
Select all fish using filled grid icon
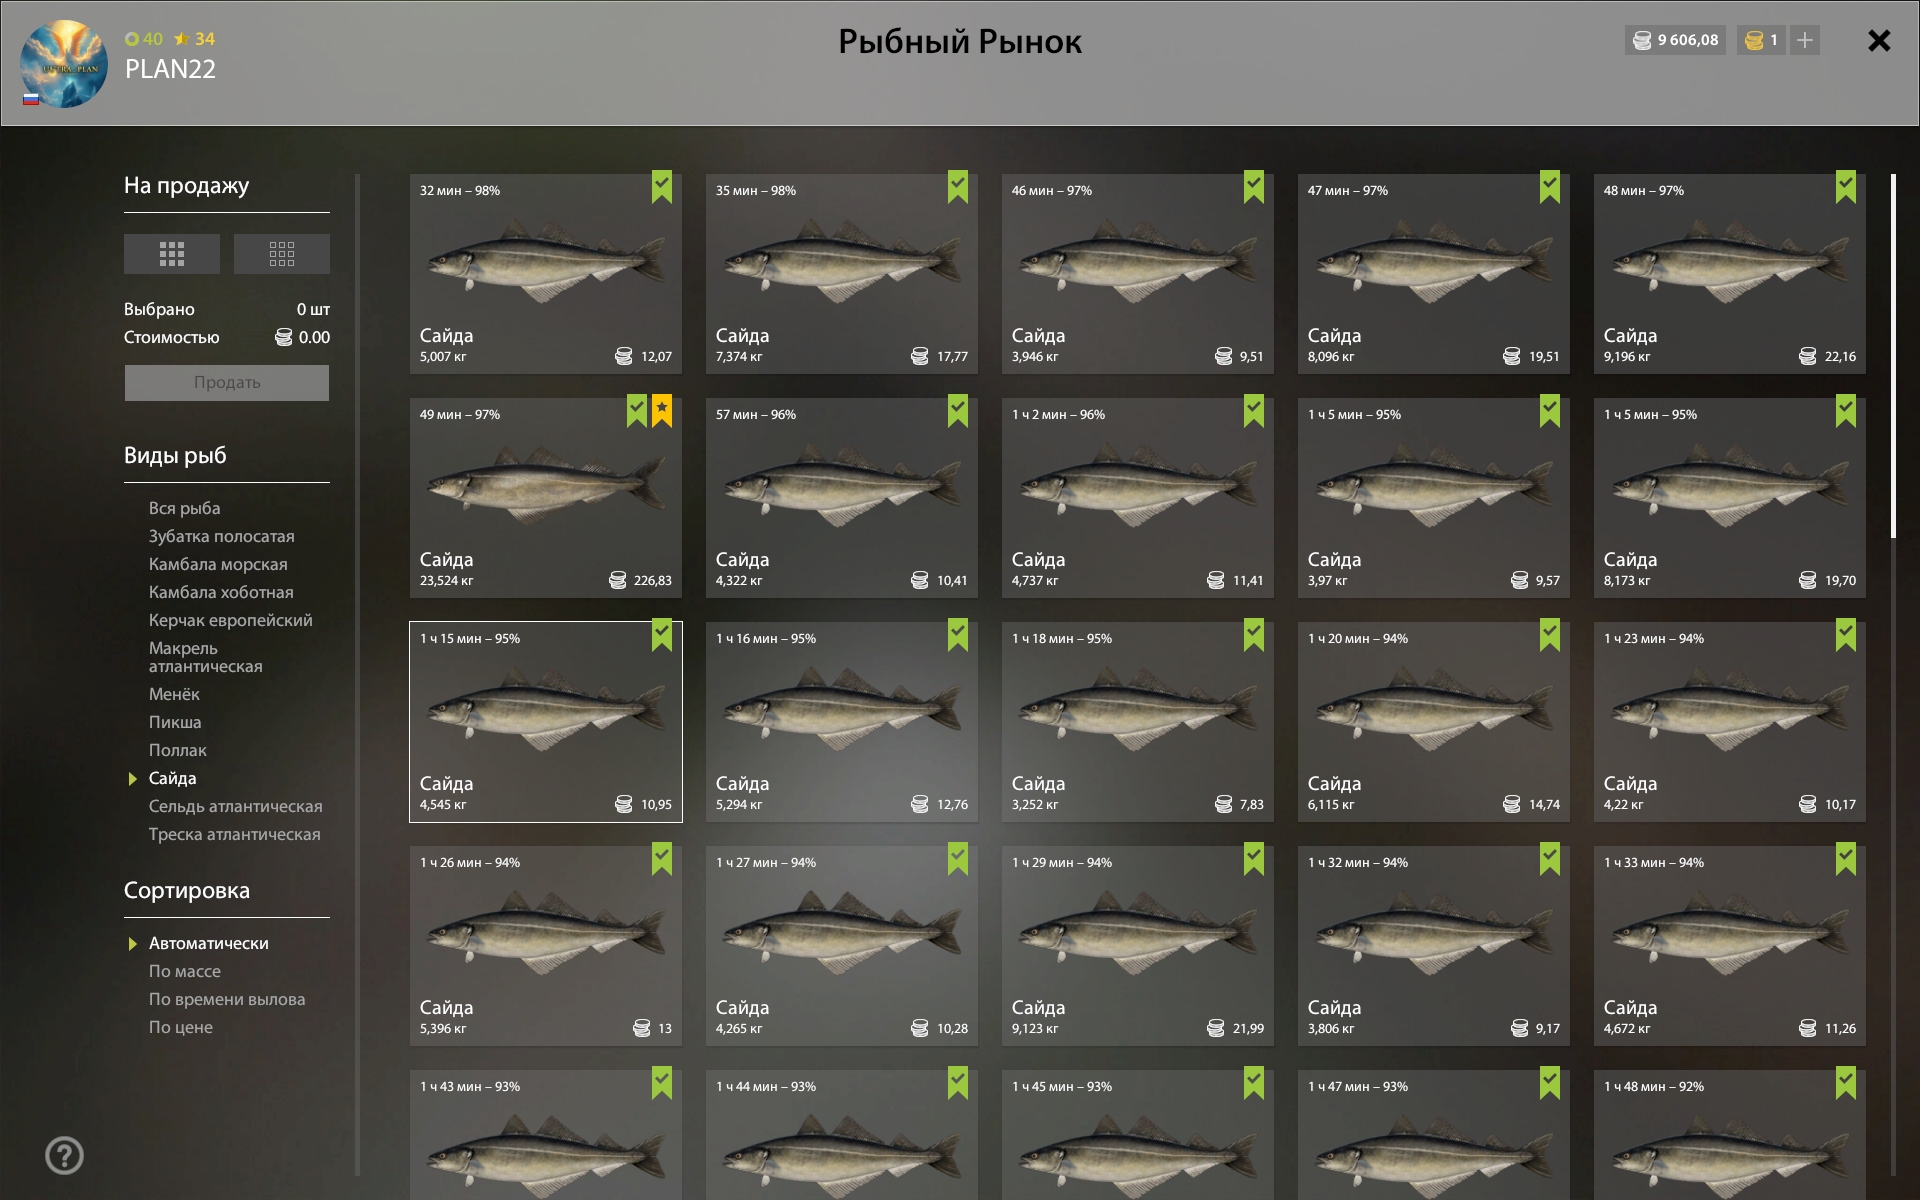point(172,254)
